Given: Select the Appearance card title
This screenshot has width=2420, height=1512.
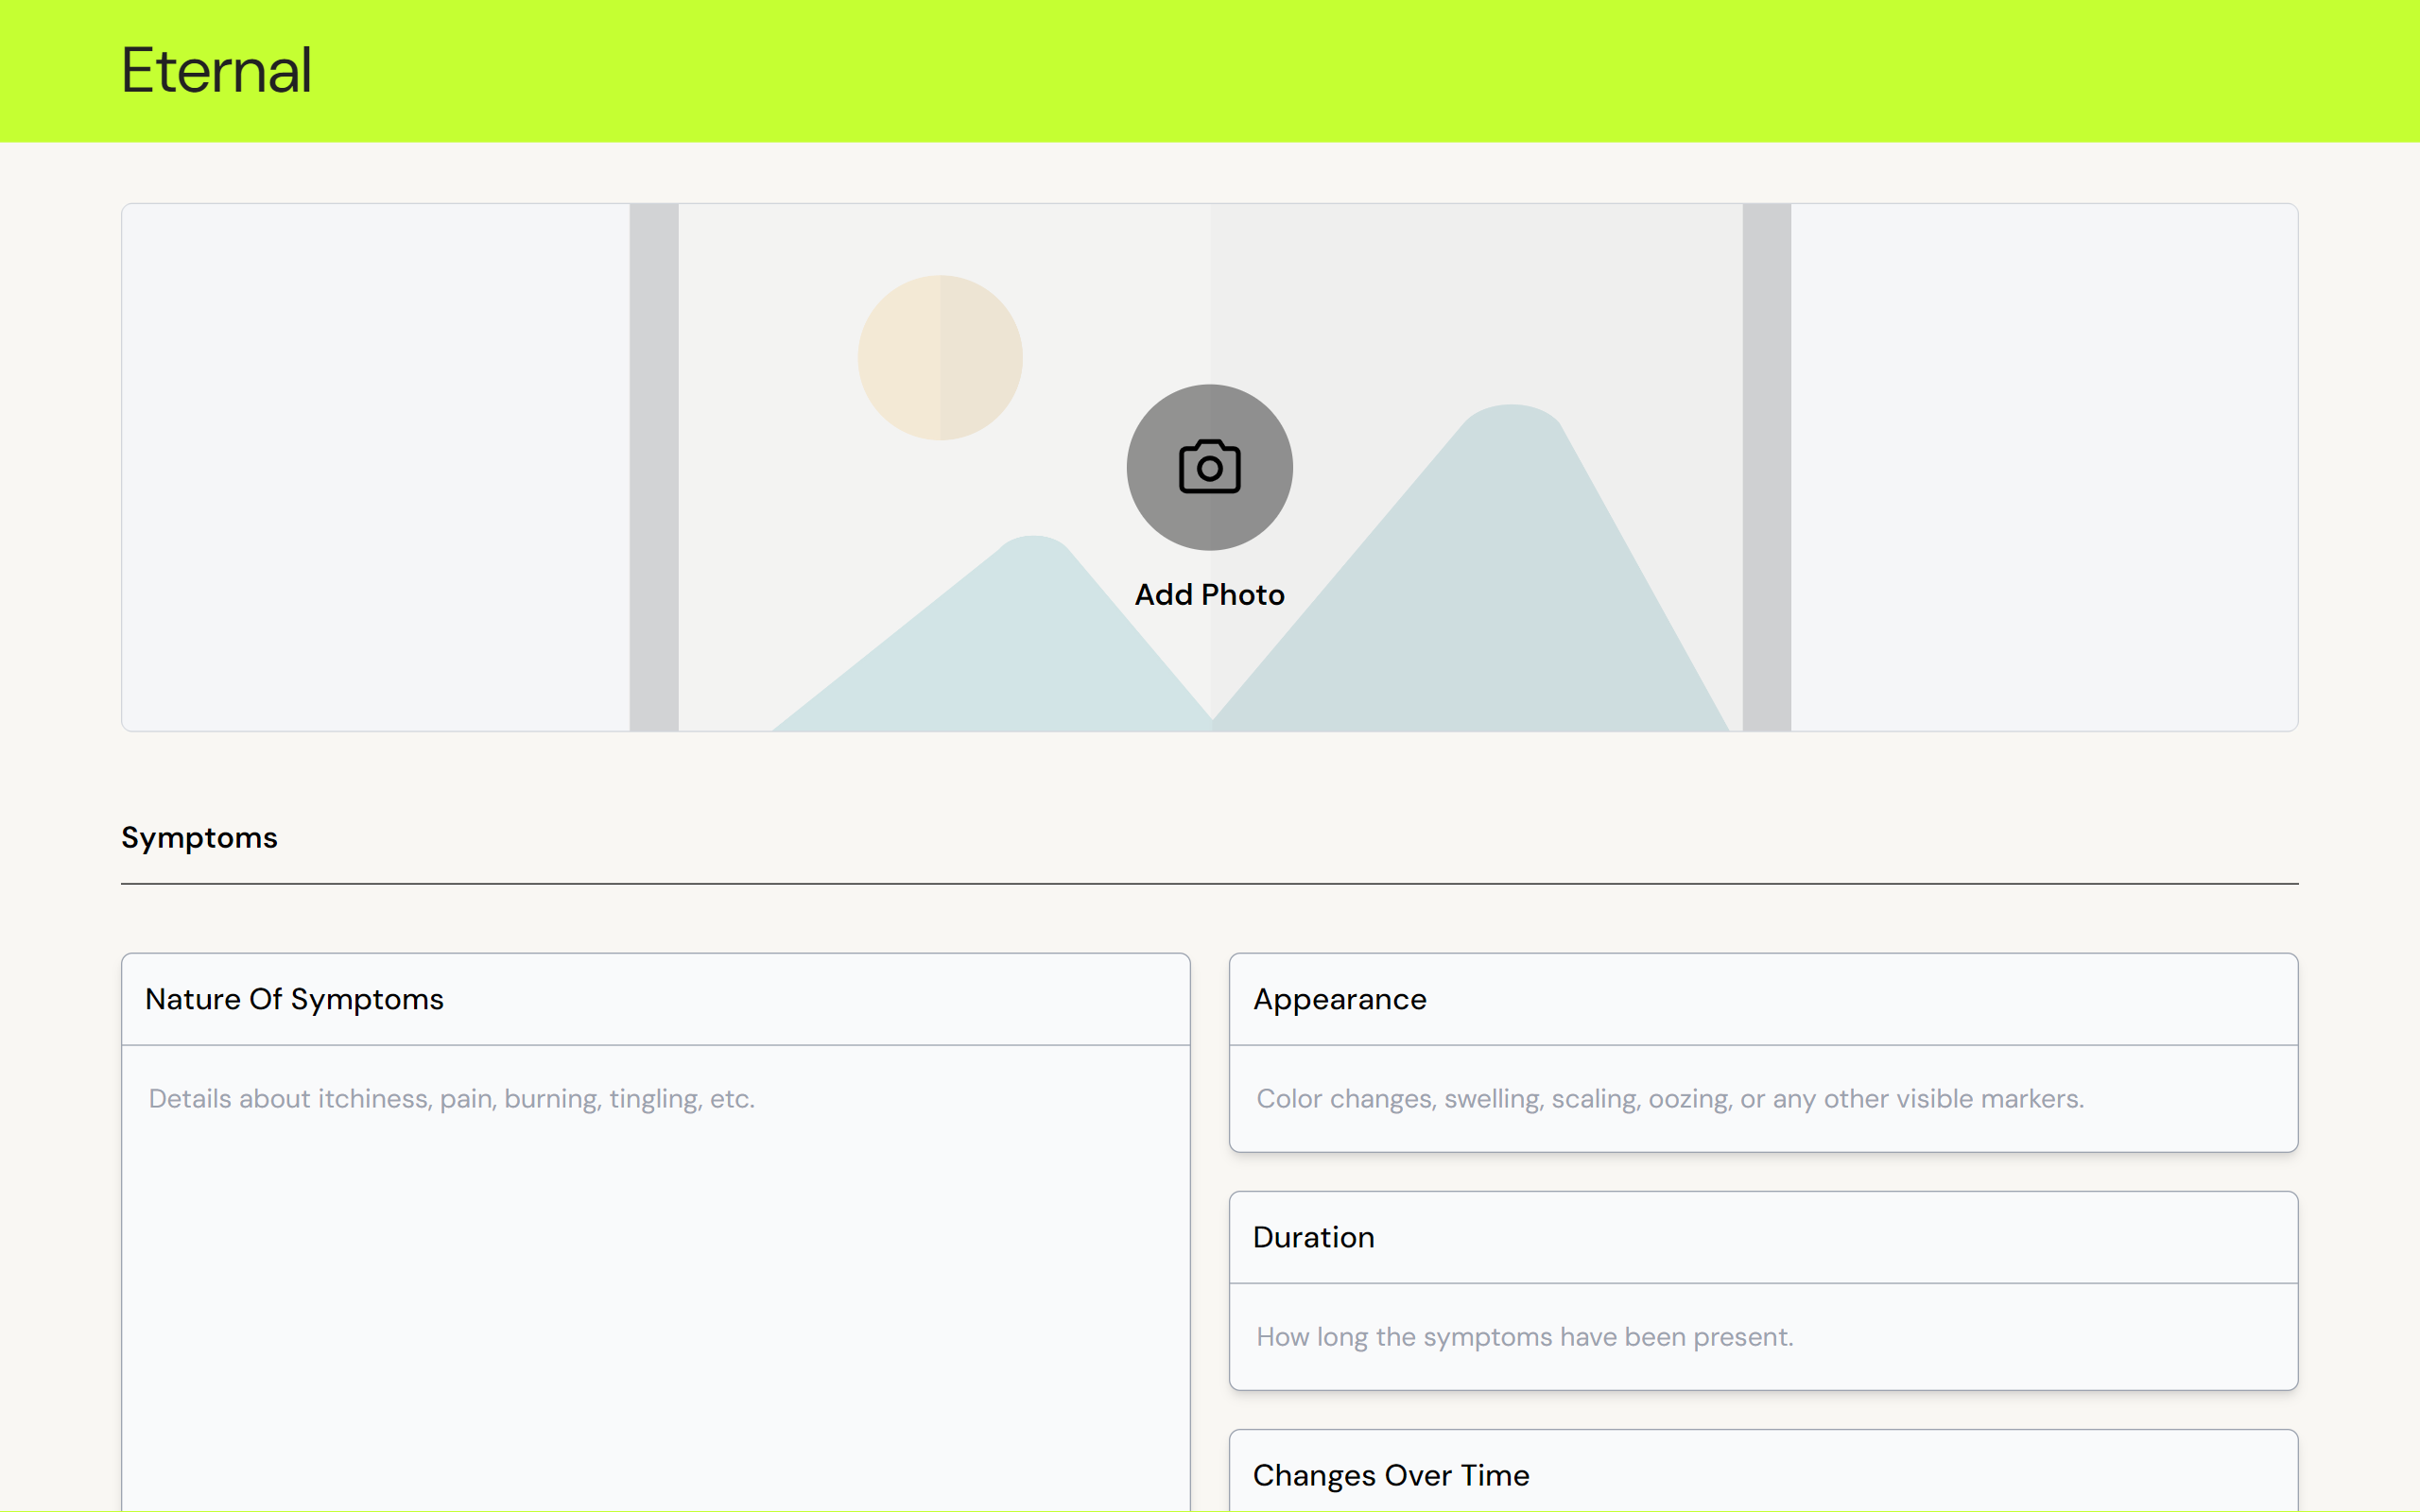Looking at the screenshot, I should click(1339, 999).
